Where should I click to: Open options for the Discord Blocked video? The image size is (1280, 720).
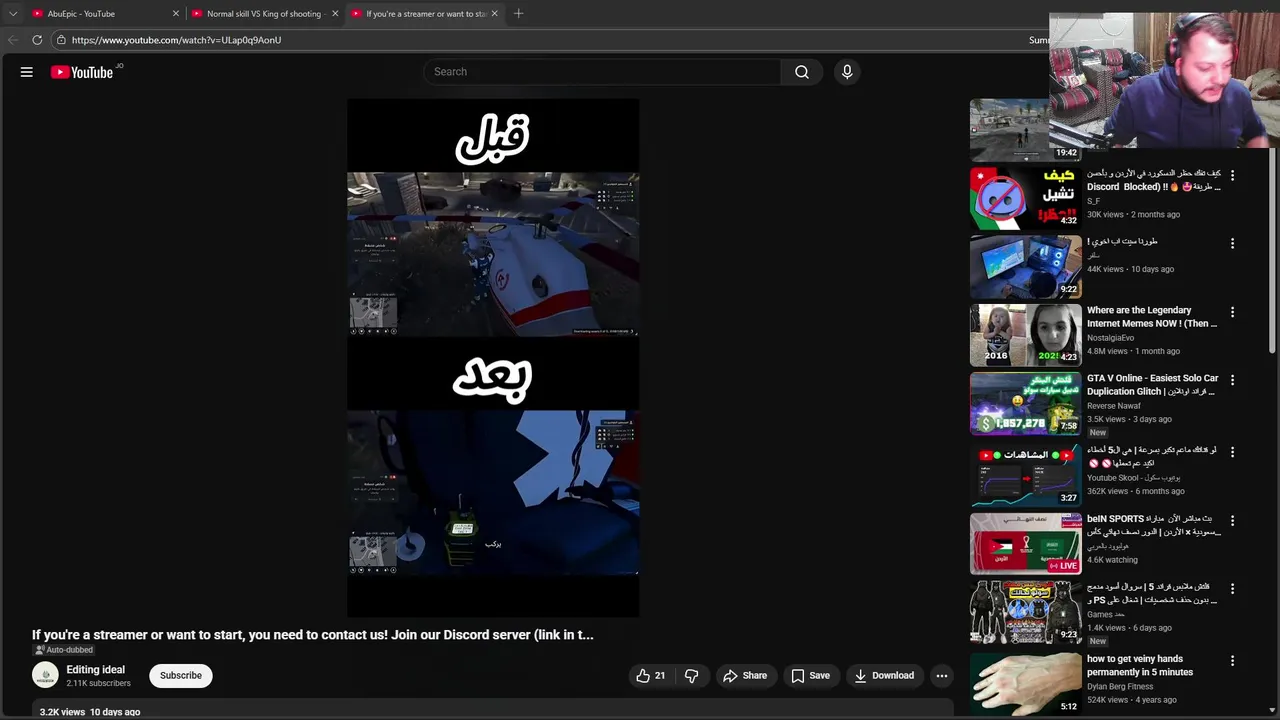pyautogui.click(x=1232, y=175)
